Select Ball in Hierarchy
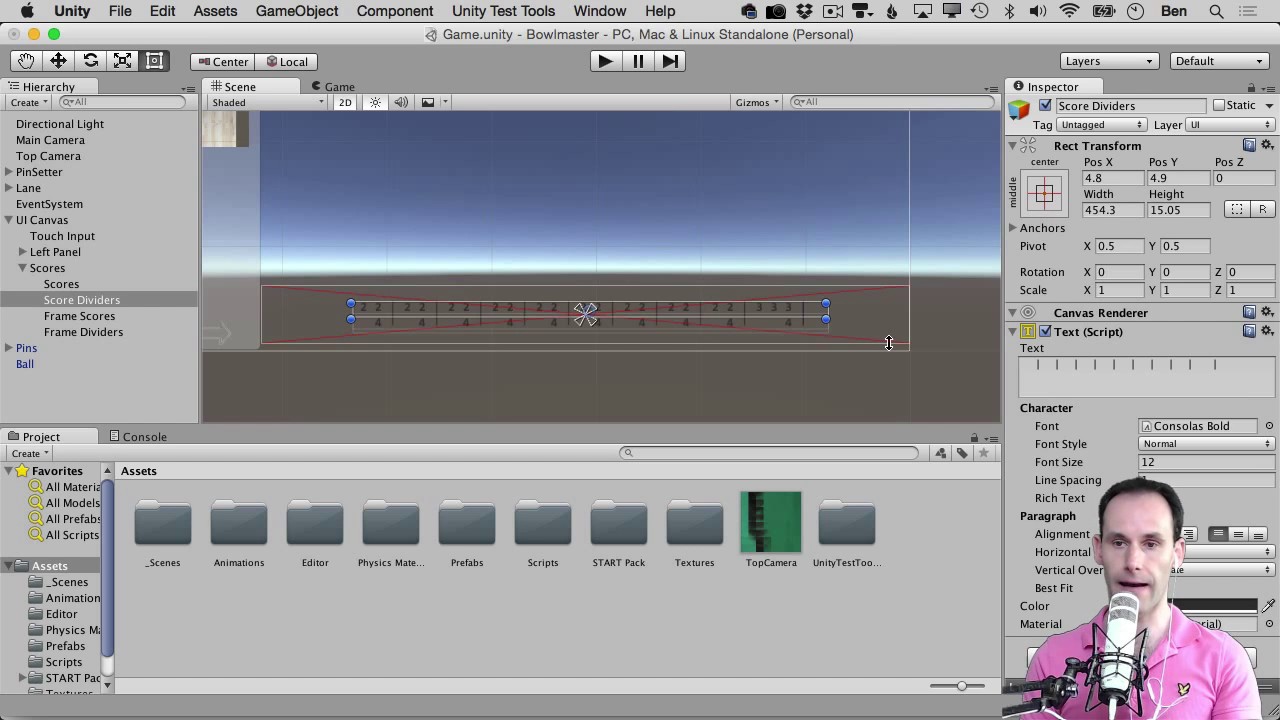Viewport: 1280px width, 720px height. (x=25, y=364)
